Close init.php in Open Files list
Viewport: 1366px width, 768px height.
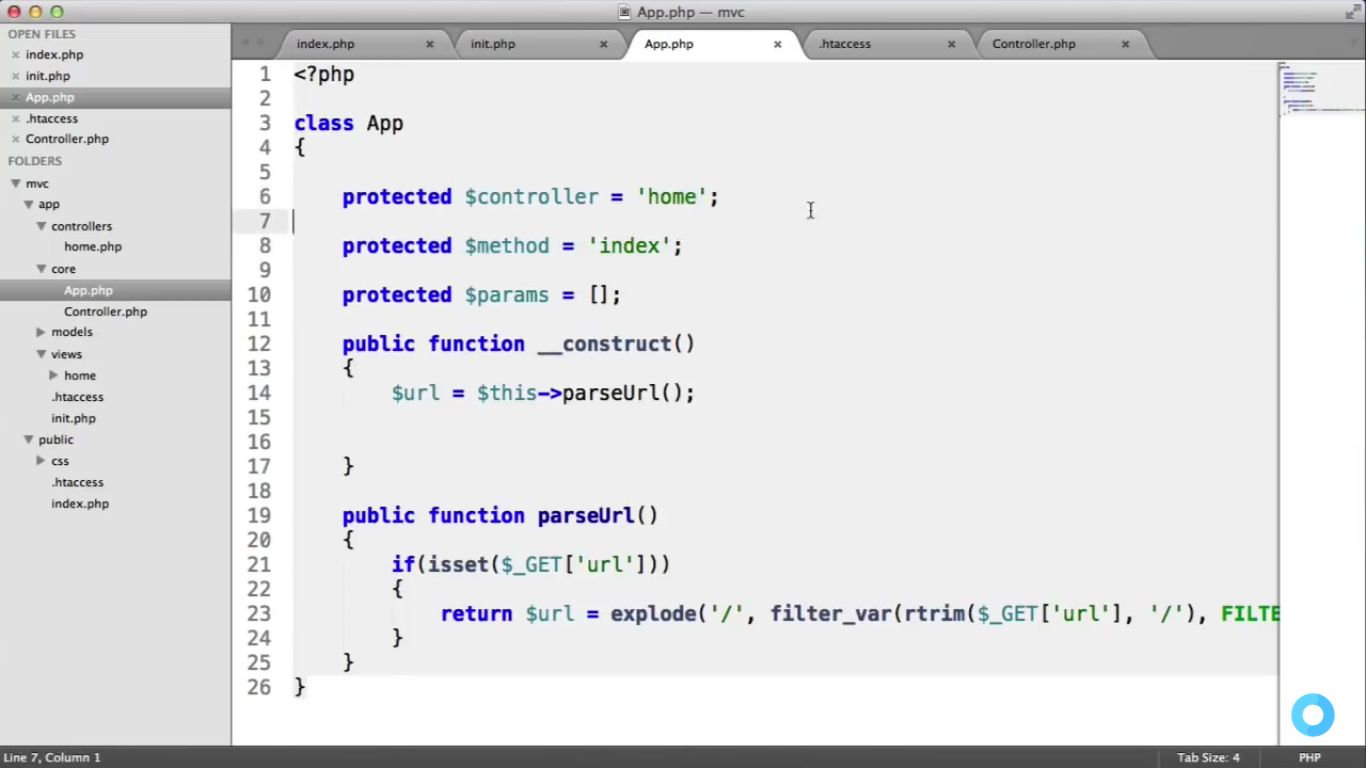point(15,76)
